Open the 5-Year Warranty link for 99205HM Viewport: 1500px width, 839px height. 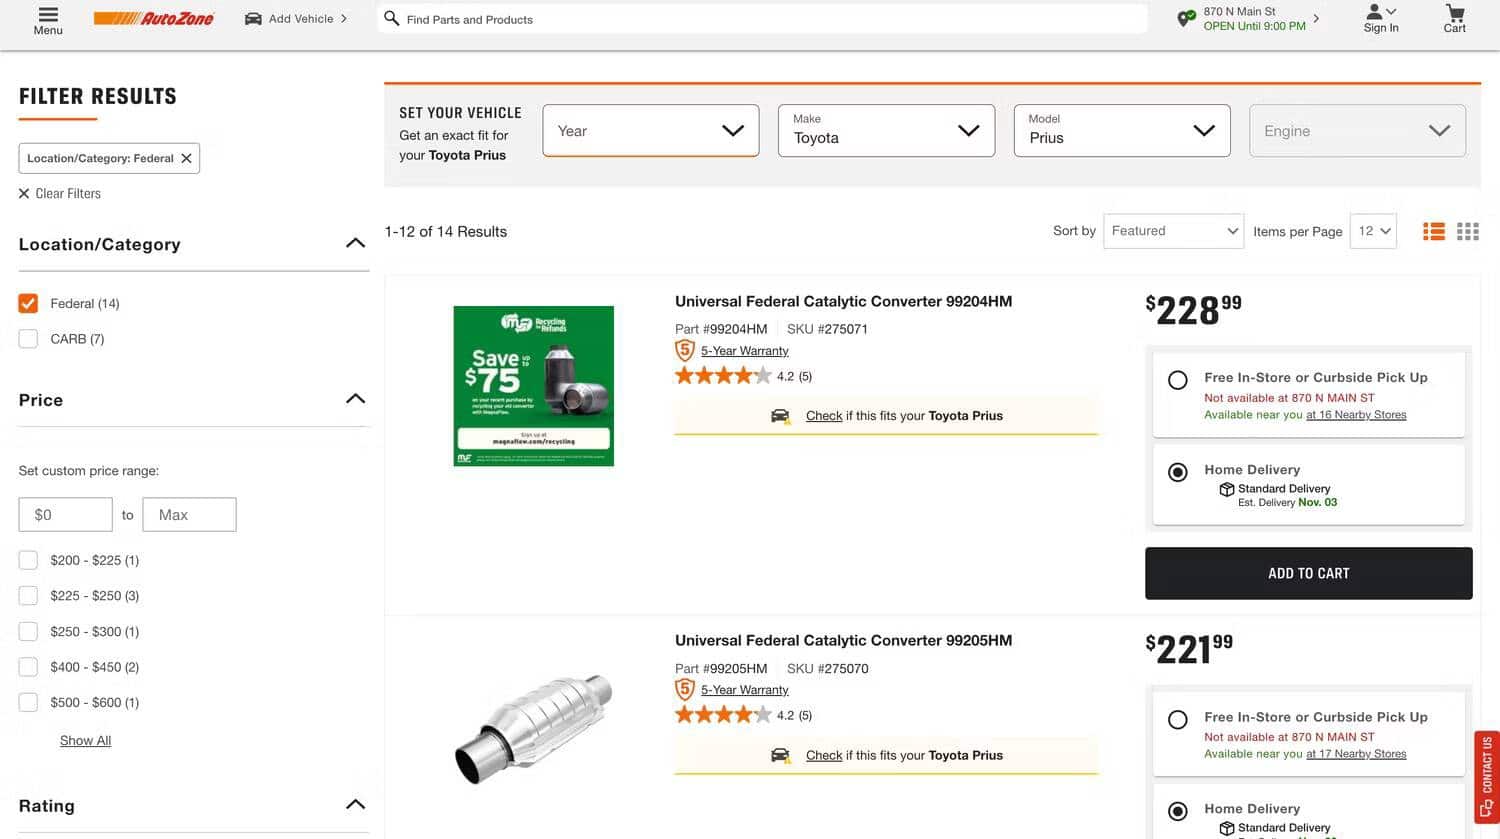[x=744, y=690]
